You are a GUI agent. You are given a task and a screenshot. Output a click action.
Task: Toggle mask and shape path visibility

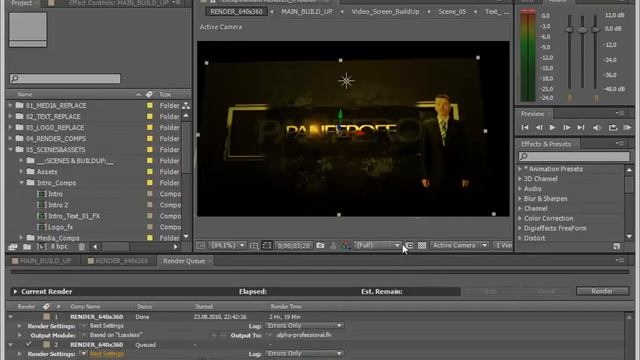[267, 245]
